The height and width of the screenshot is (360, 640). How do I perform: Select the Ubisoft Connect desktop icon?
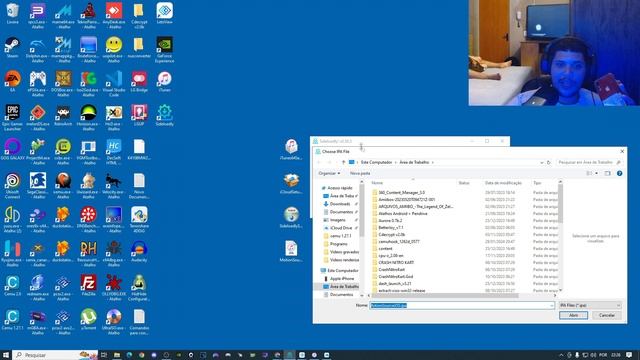click(12, 185)
